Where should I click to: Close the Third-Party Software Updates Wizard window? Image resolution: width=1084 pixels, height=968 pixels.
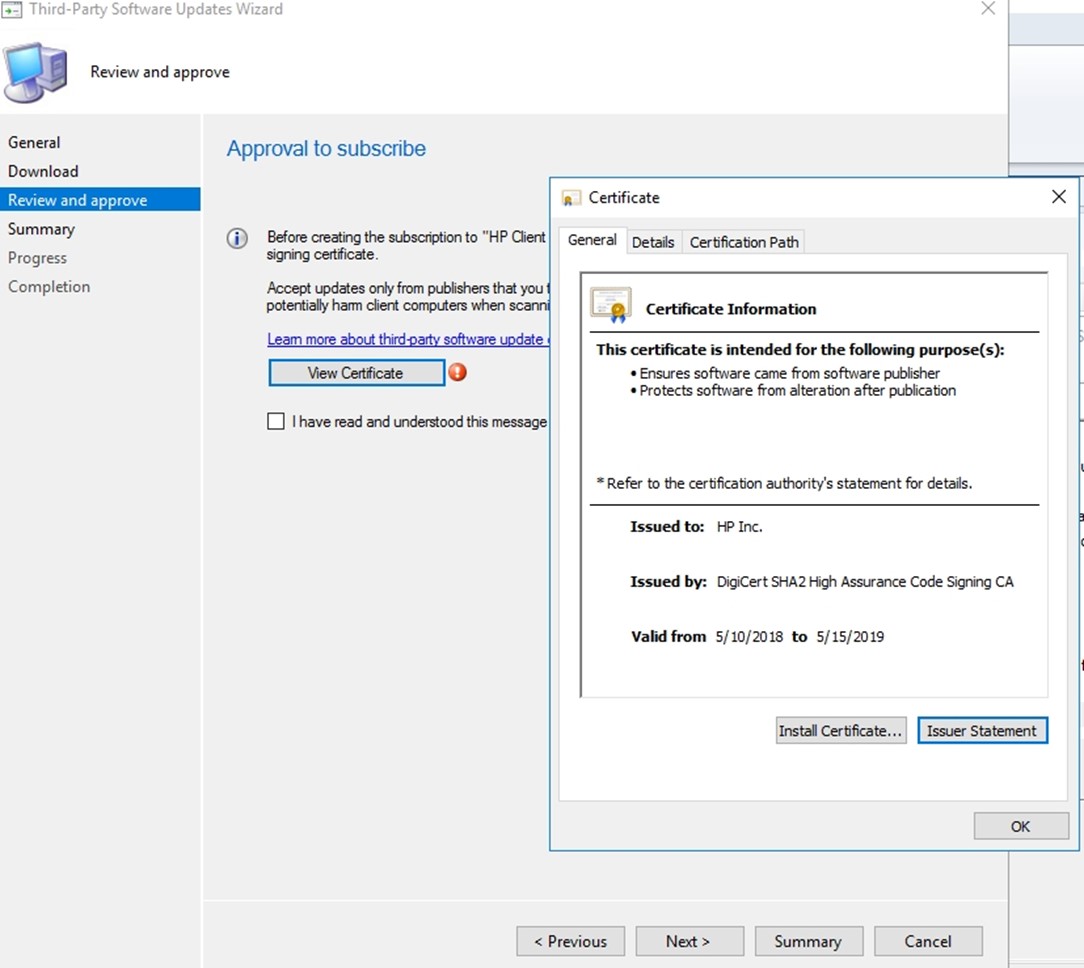point(988,8)
